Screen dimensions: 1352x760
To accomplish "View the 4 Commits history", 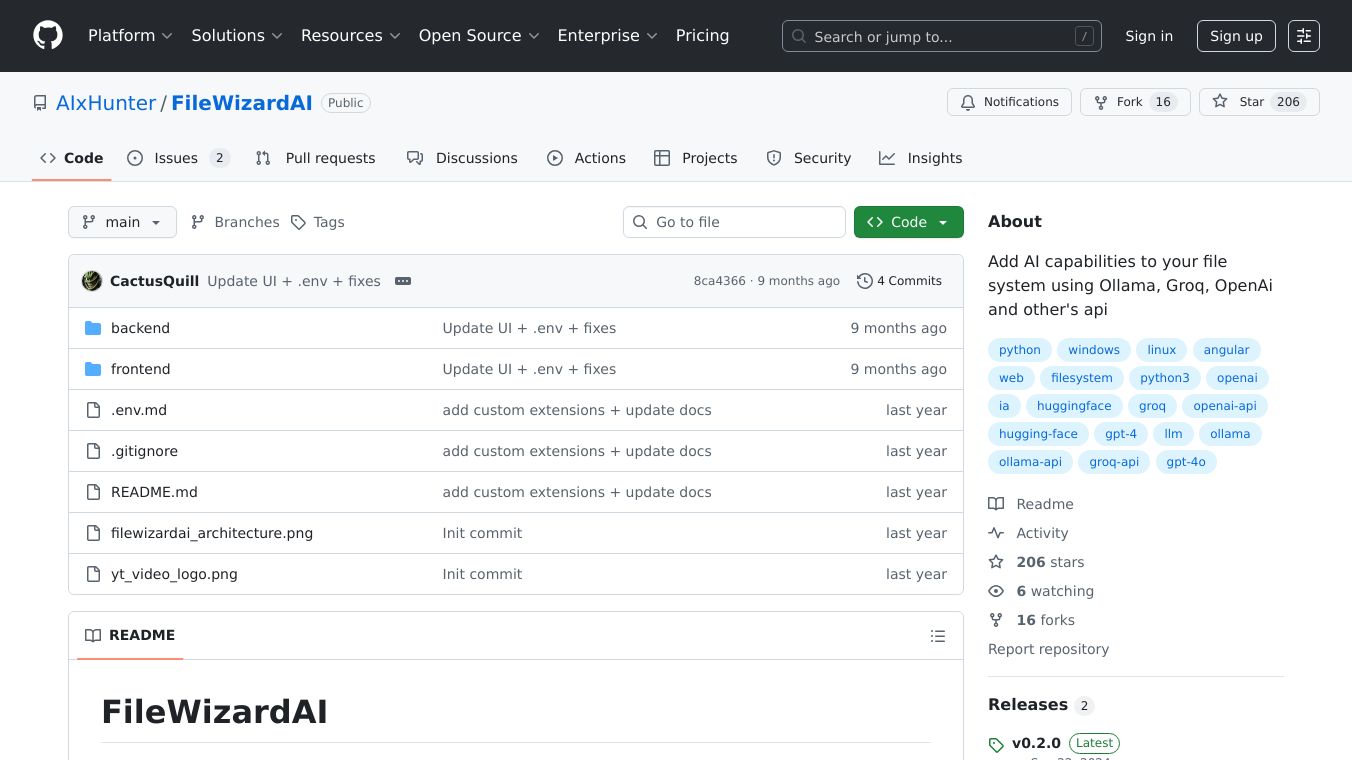I will point(899,281).
